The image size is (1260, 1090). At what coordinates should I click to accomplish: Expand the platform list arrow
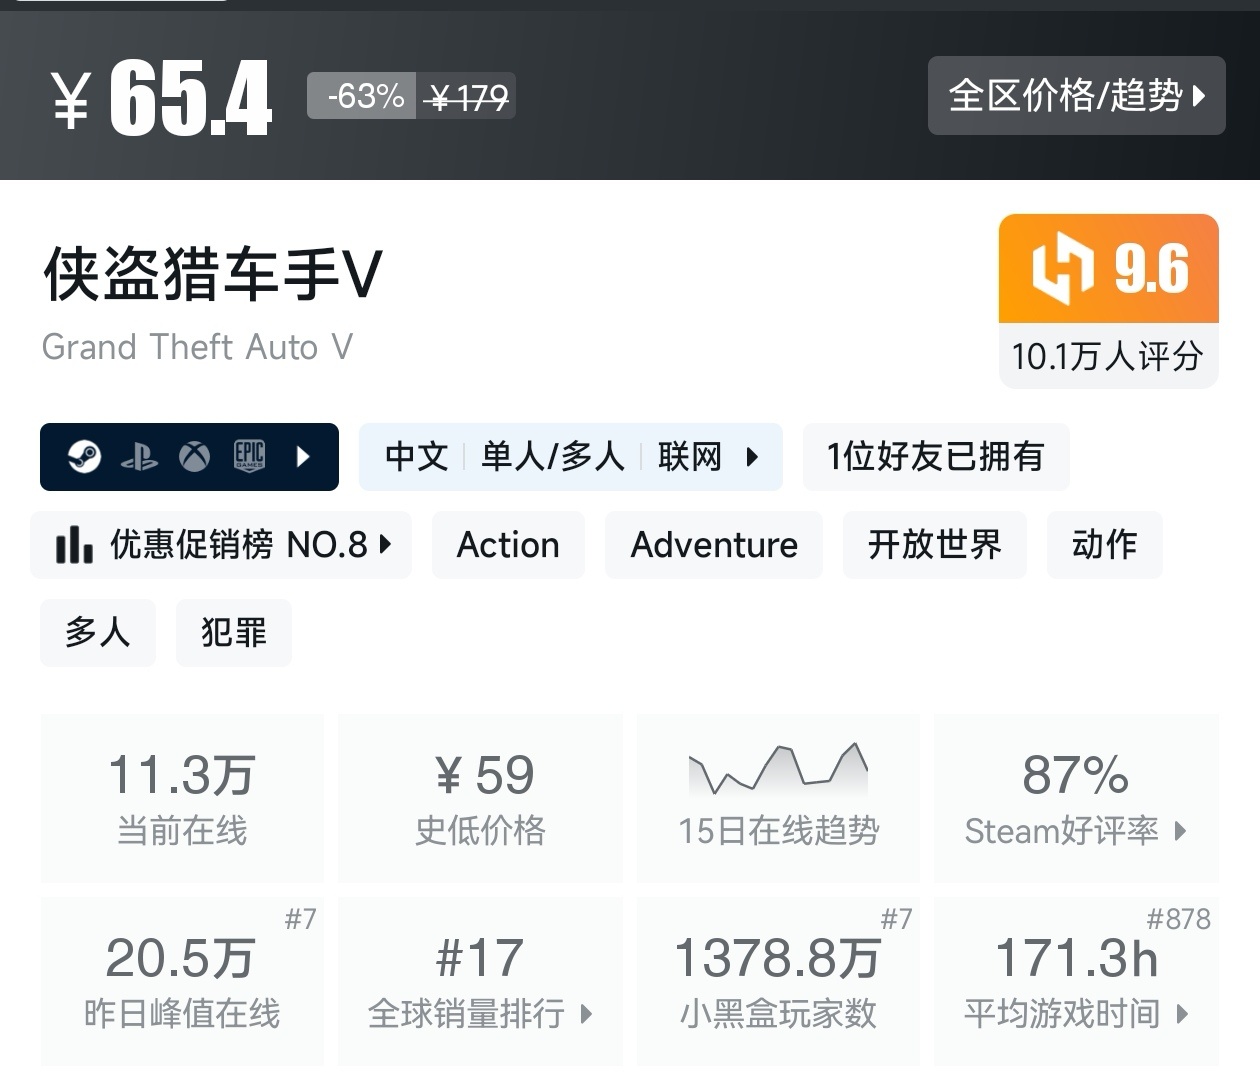pos(304,457)
